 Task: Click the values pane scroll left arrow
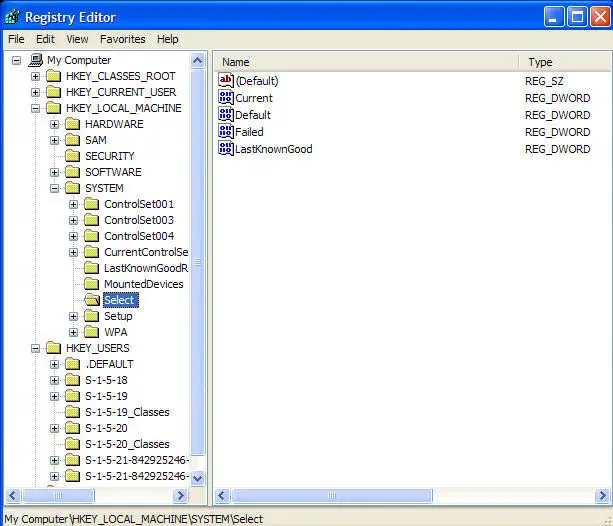[222, 496]
